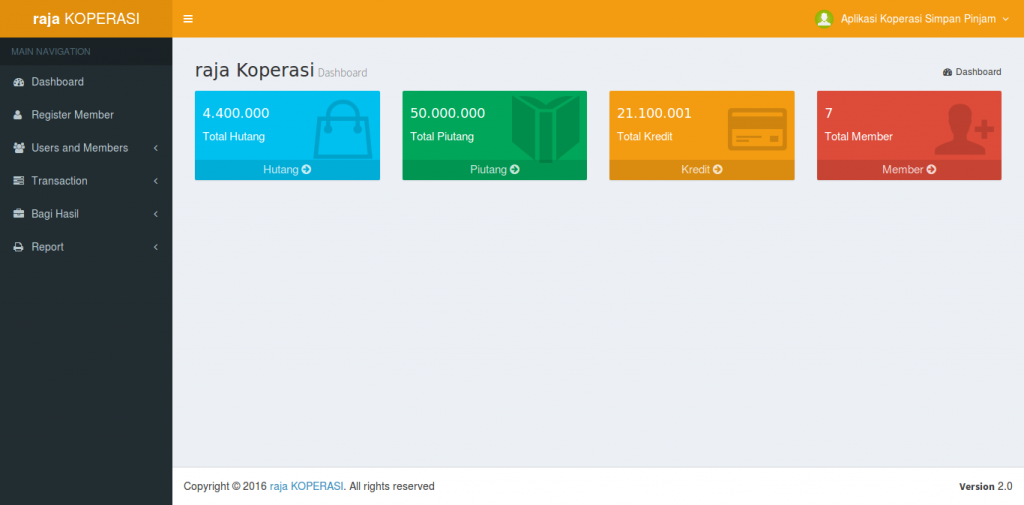Screen dimensions: 1024x505
Task: Click the Users and Members group icon
Action: pyautogui.click(x=18, y=148)
